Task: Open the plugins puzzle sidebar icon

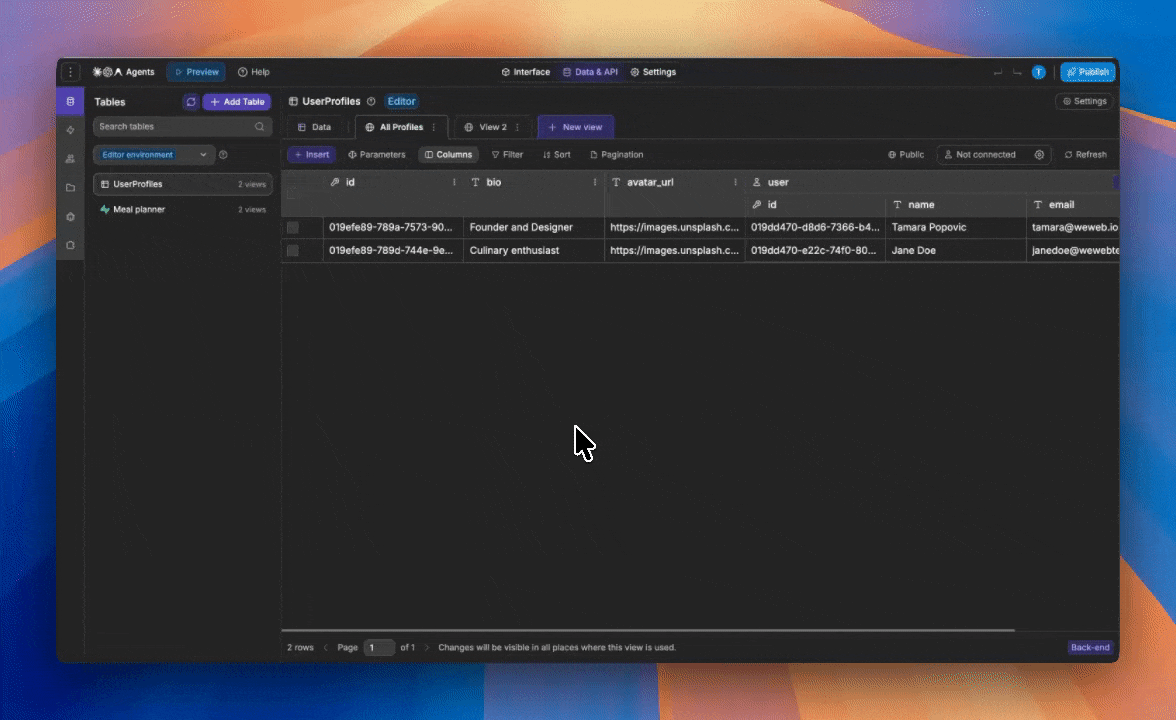Action: (70, 245)
